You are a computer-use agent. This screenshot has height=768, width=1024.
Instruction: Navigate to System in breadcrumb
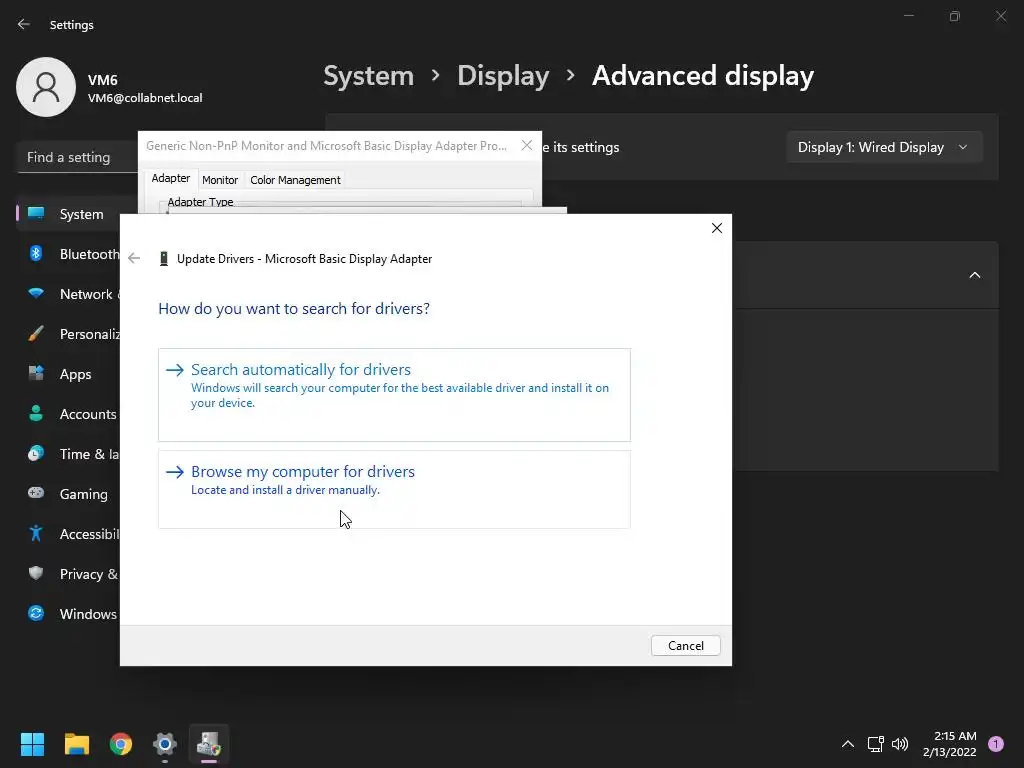click(x=368, y=76)
